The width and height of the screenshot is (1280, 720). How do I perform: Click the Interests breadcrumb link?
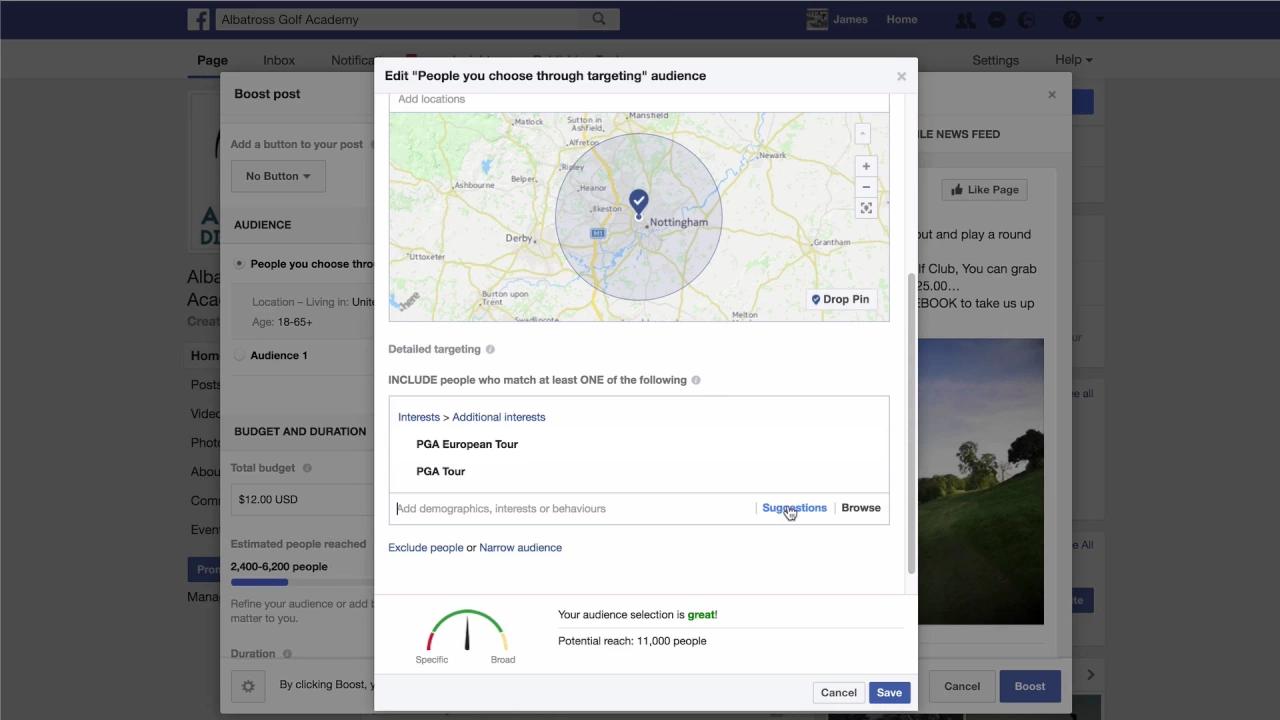tap(419, 417)
